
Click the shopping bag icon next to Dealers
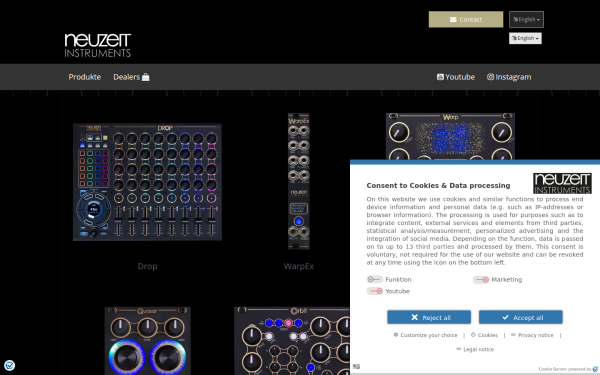pos(145,77)
